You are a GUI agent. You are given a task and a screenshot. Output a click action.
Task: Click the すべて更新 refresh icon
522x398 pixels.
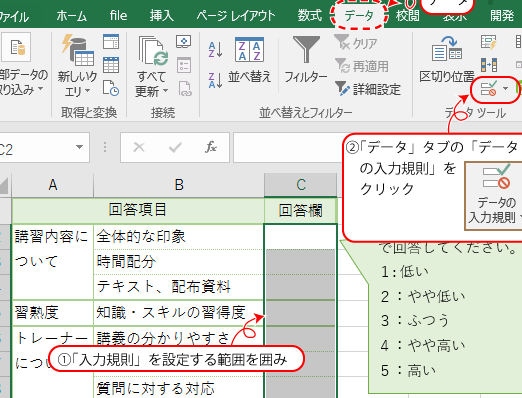coord(153,51)
